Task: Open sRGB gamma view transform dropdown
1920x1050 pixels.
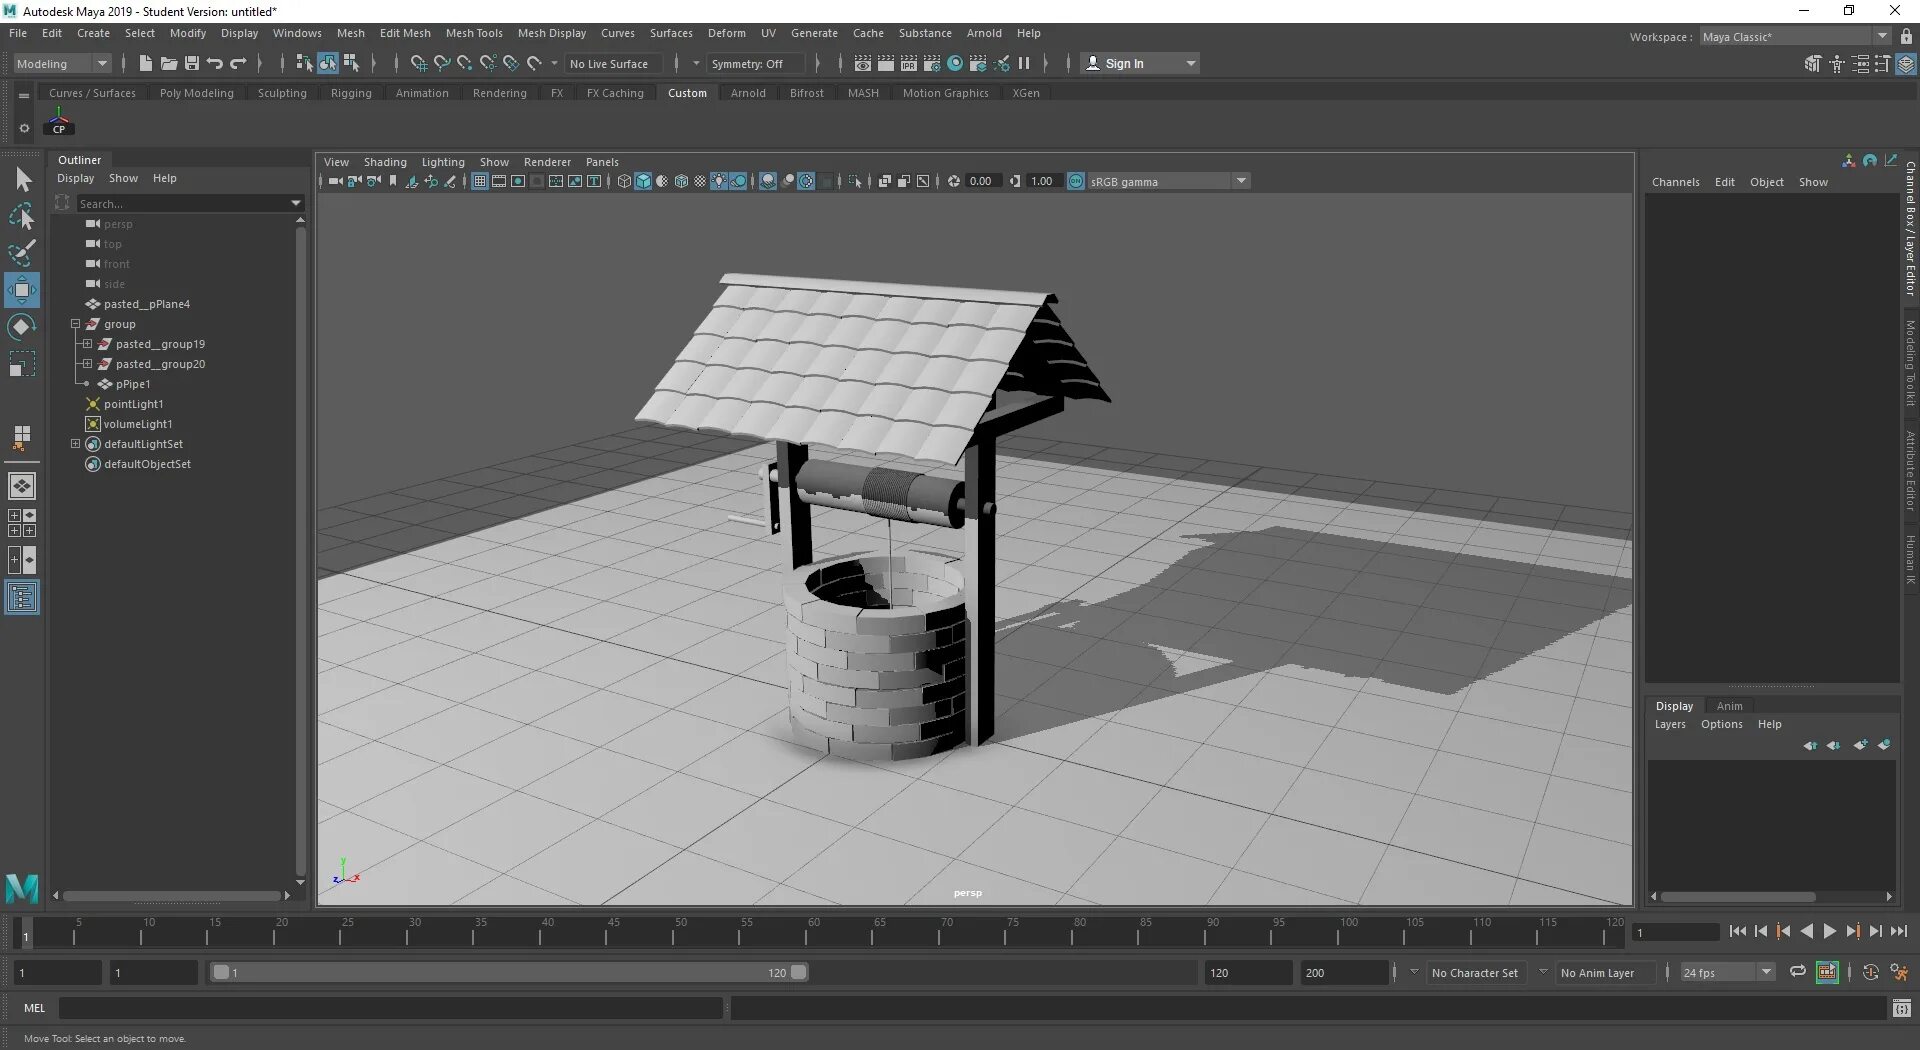Action: tap(1168, 181)
